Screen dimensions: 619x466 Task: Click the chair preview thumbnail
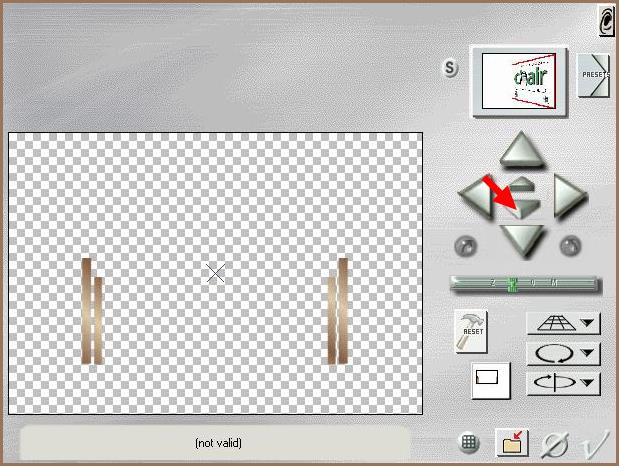[x=519, y=80]
